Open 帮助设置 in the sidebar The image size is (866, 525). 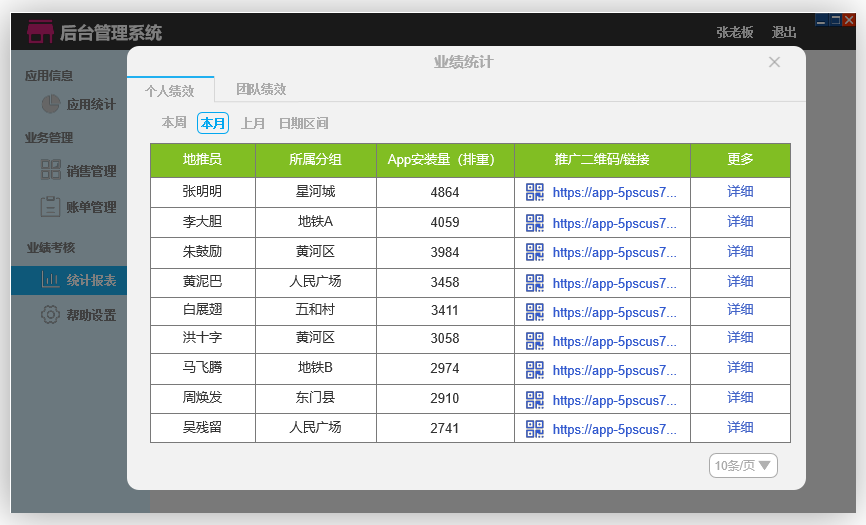click(91, 315)
